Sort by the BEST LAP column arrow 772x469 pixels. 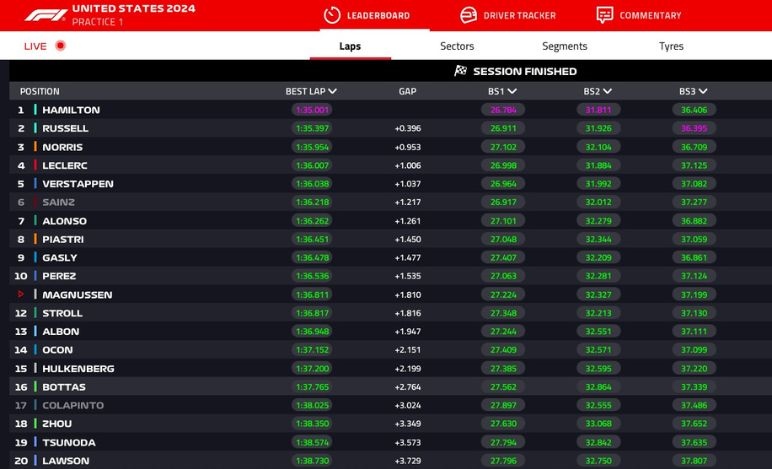click(x=332, y=91)
